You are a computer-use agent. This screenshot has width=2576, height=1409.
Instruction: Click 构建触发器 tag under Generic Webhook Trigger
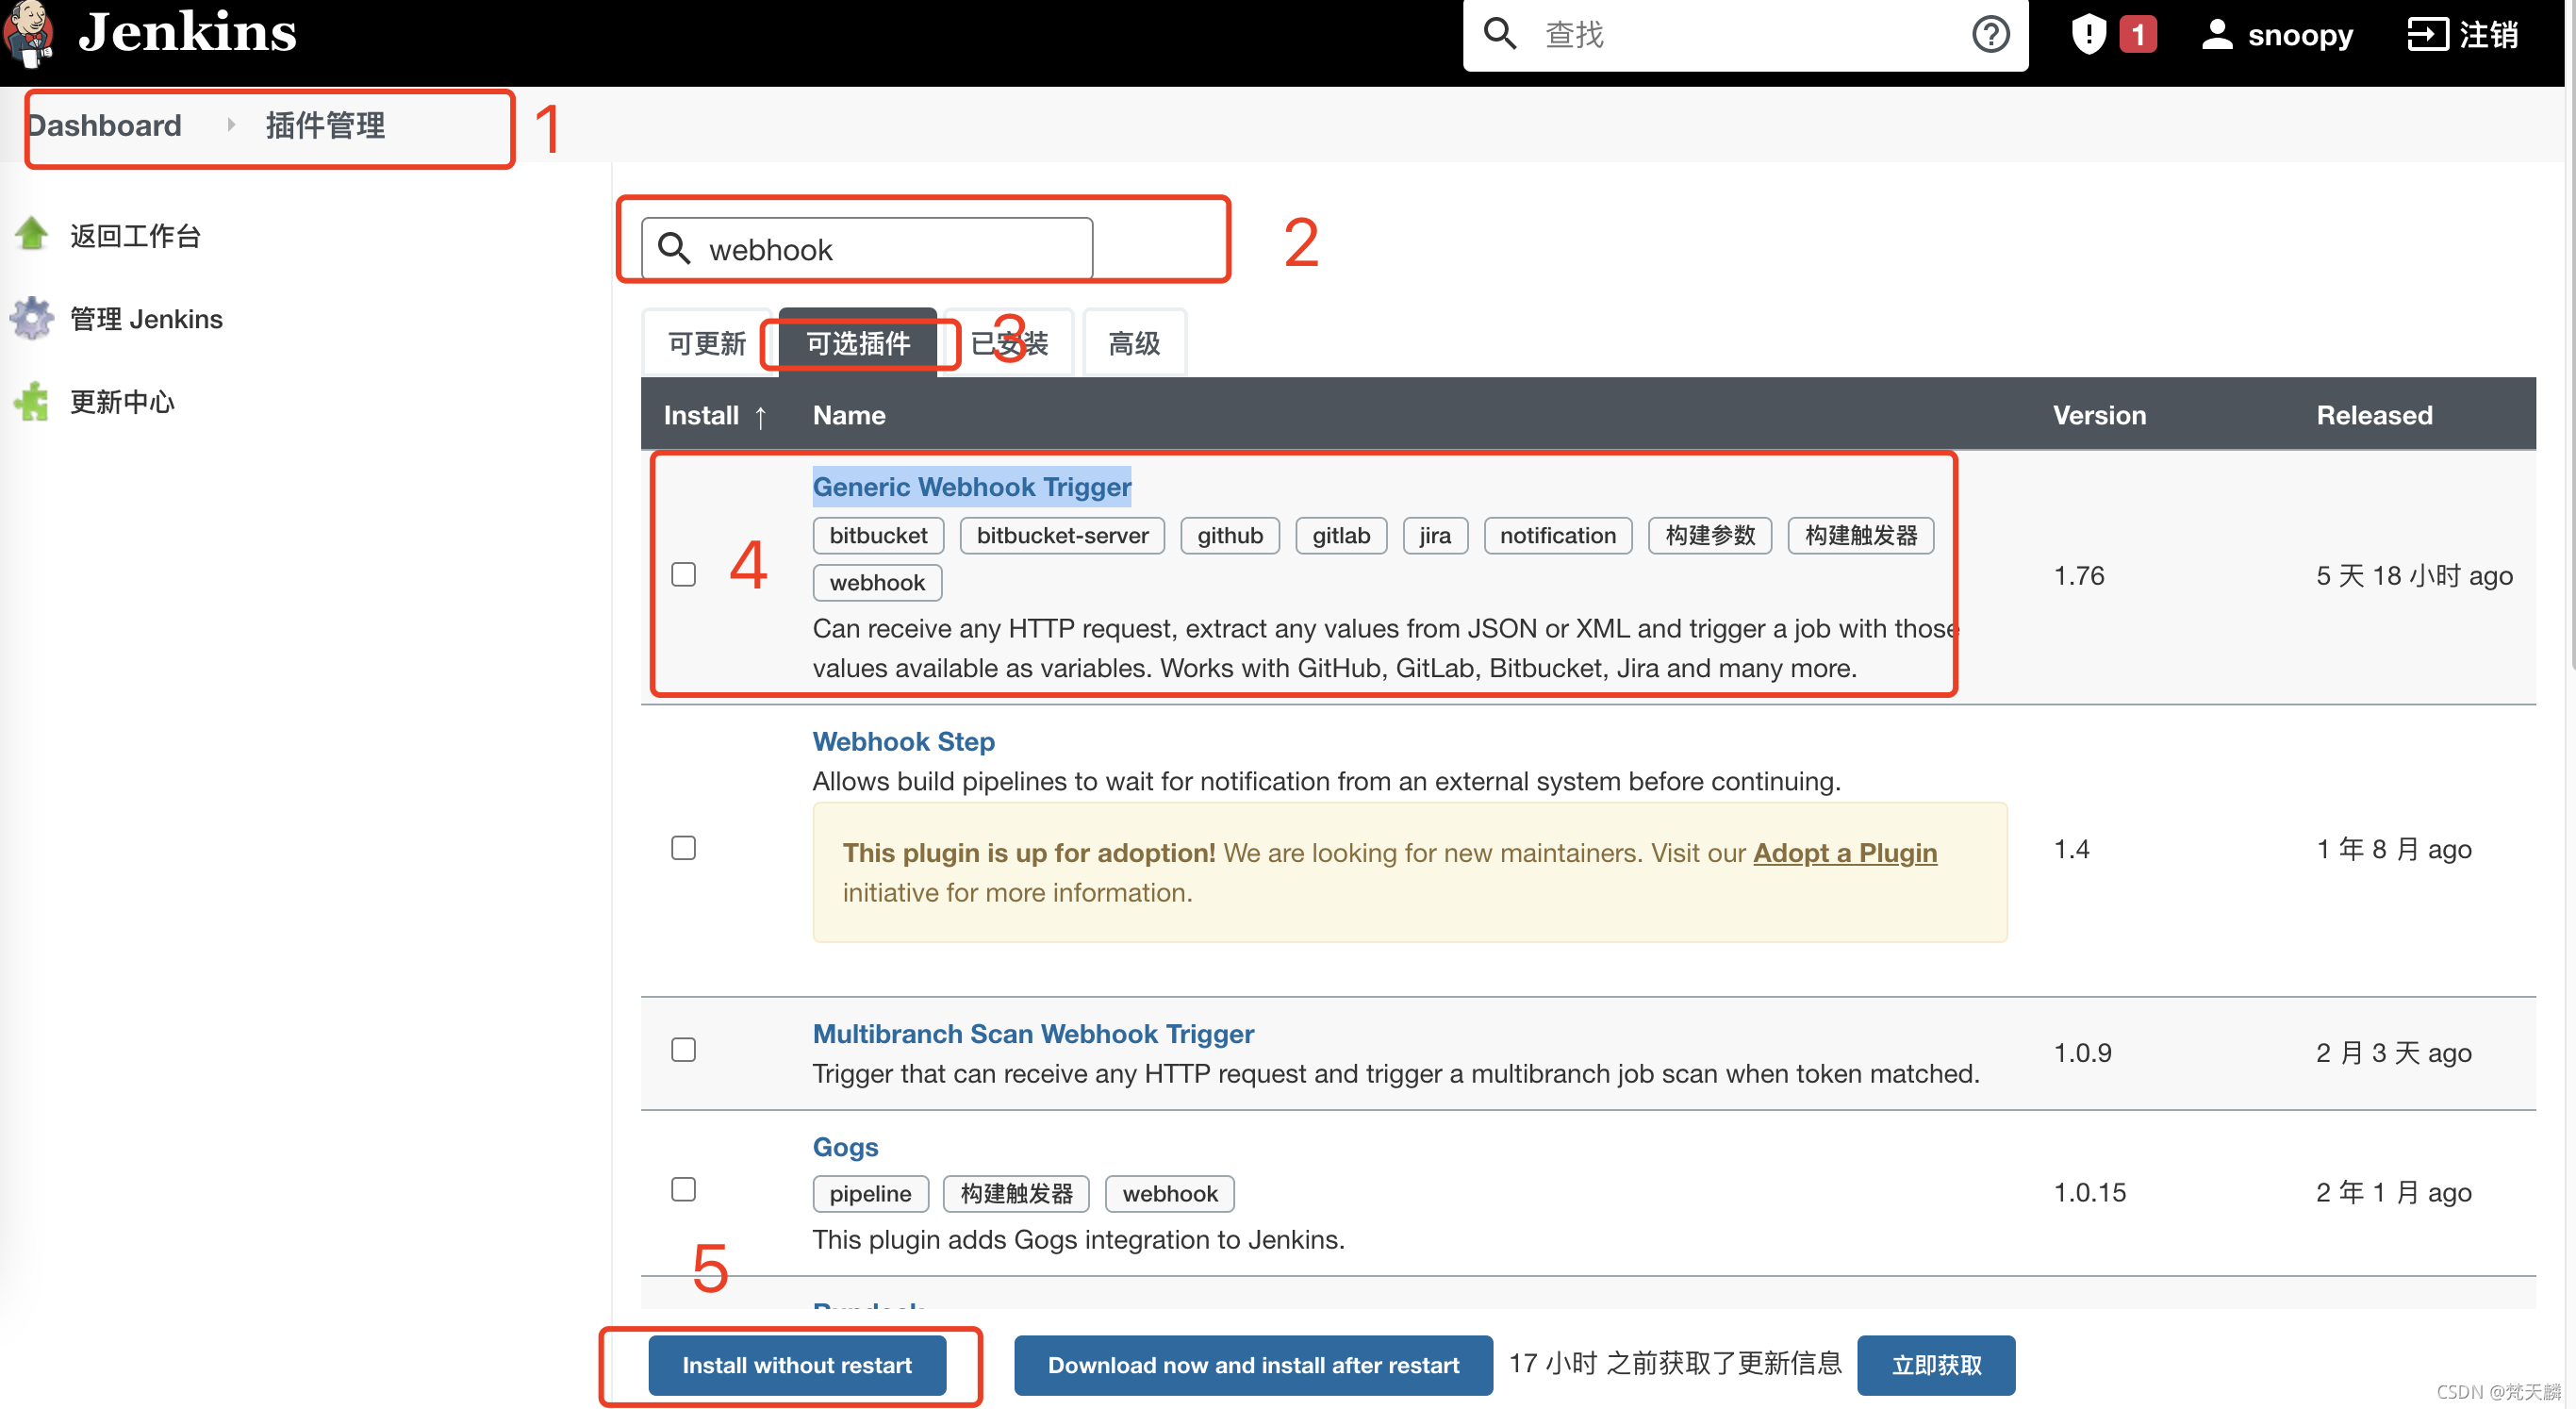point(1861,535)
